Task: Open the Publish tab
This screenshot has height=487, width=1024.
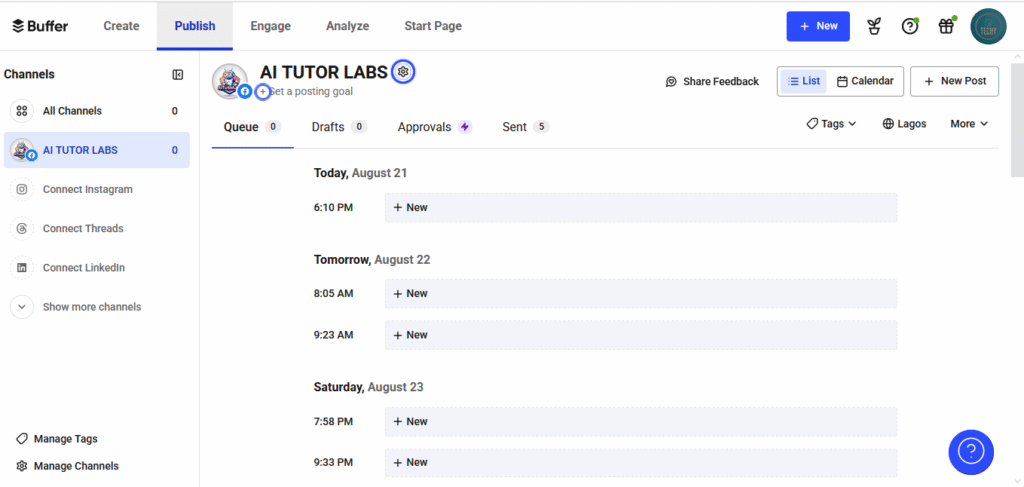Action: [195, 26]
